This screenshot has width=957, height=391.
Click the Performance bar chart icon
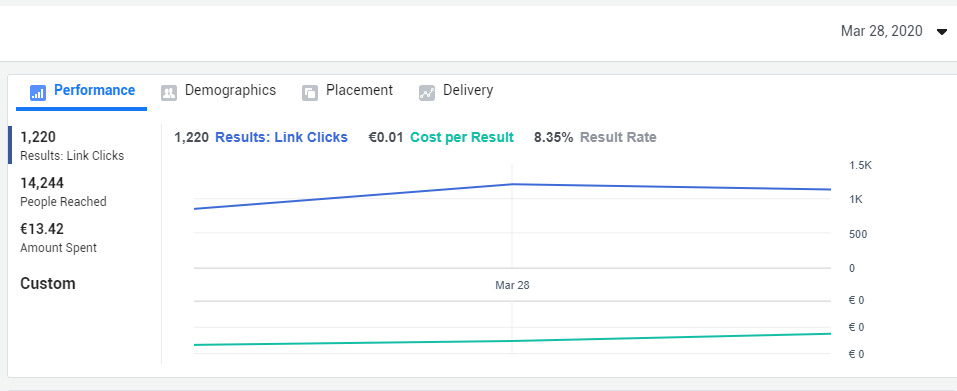pyautogui.click(x=38, y=93)
